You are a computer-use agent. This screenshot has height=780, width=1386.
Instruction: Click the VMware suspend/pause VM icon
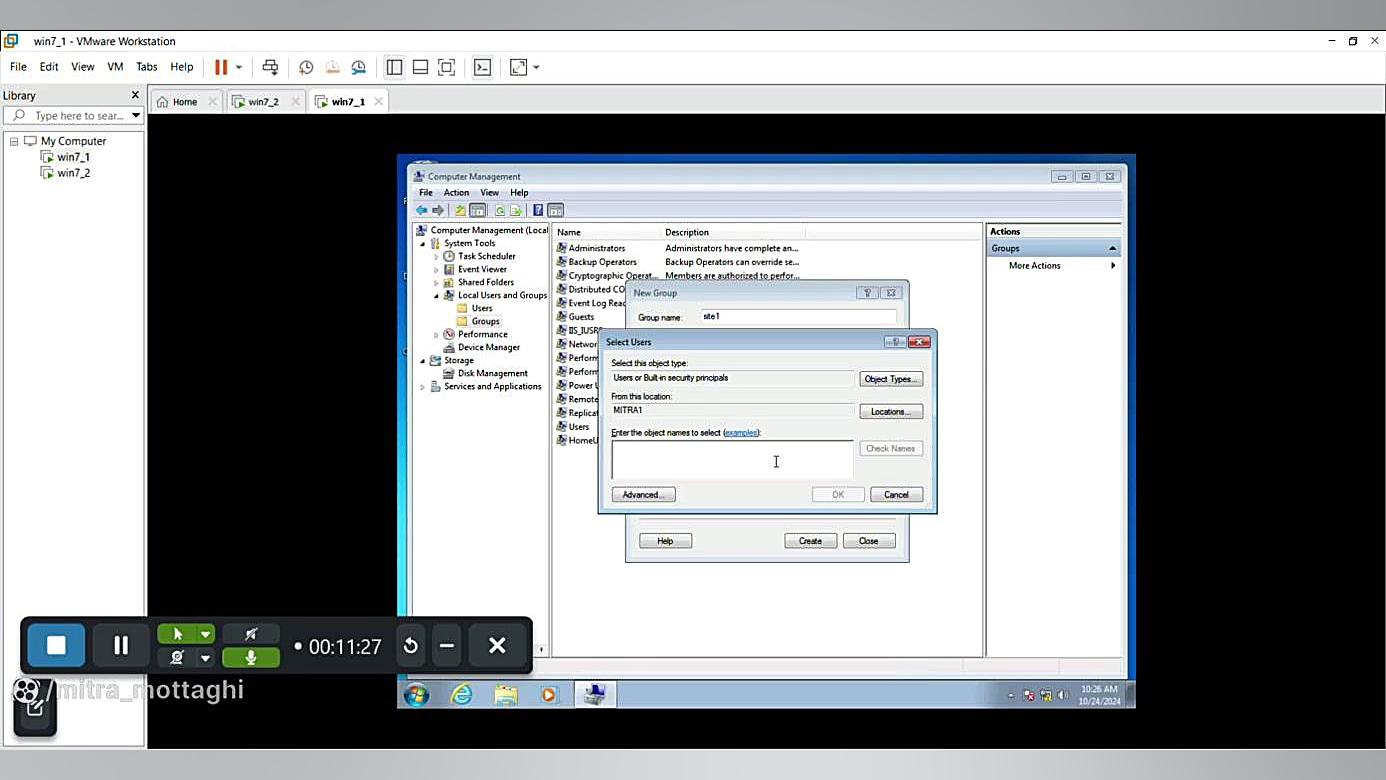point(221,67)
